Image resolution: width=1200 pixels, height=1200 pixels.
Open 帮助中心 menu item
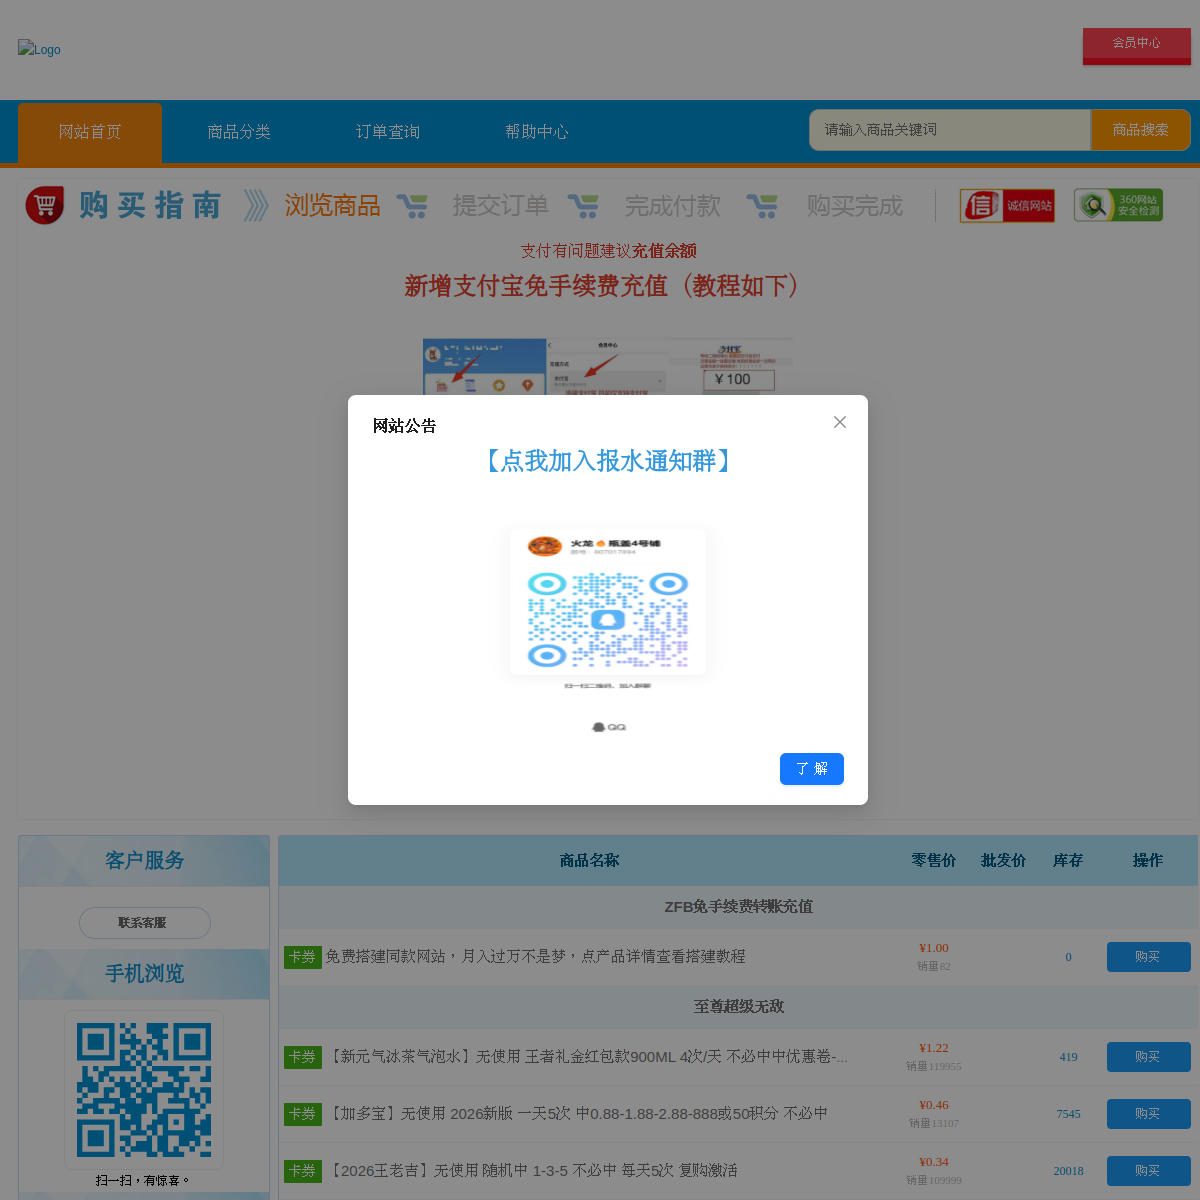click(537, 132)
